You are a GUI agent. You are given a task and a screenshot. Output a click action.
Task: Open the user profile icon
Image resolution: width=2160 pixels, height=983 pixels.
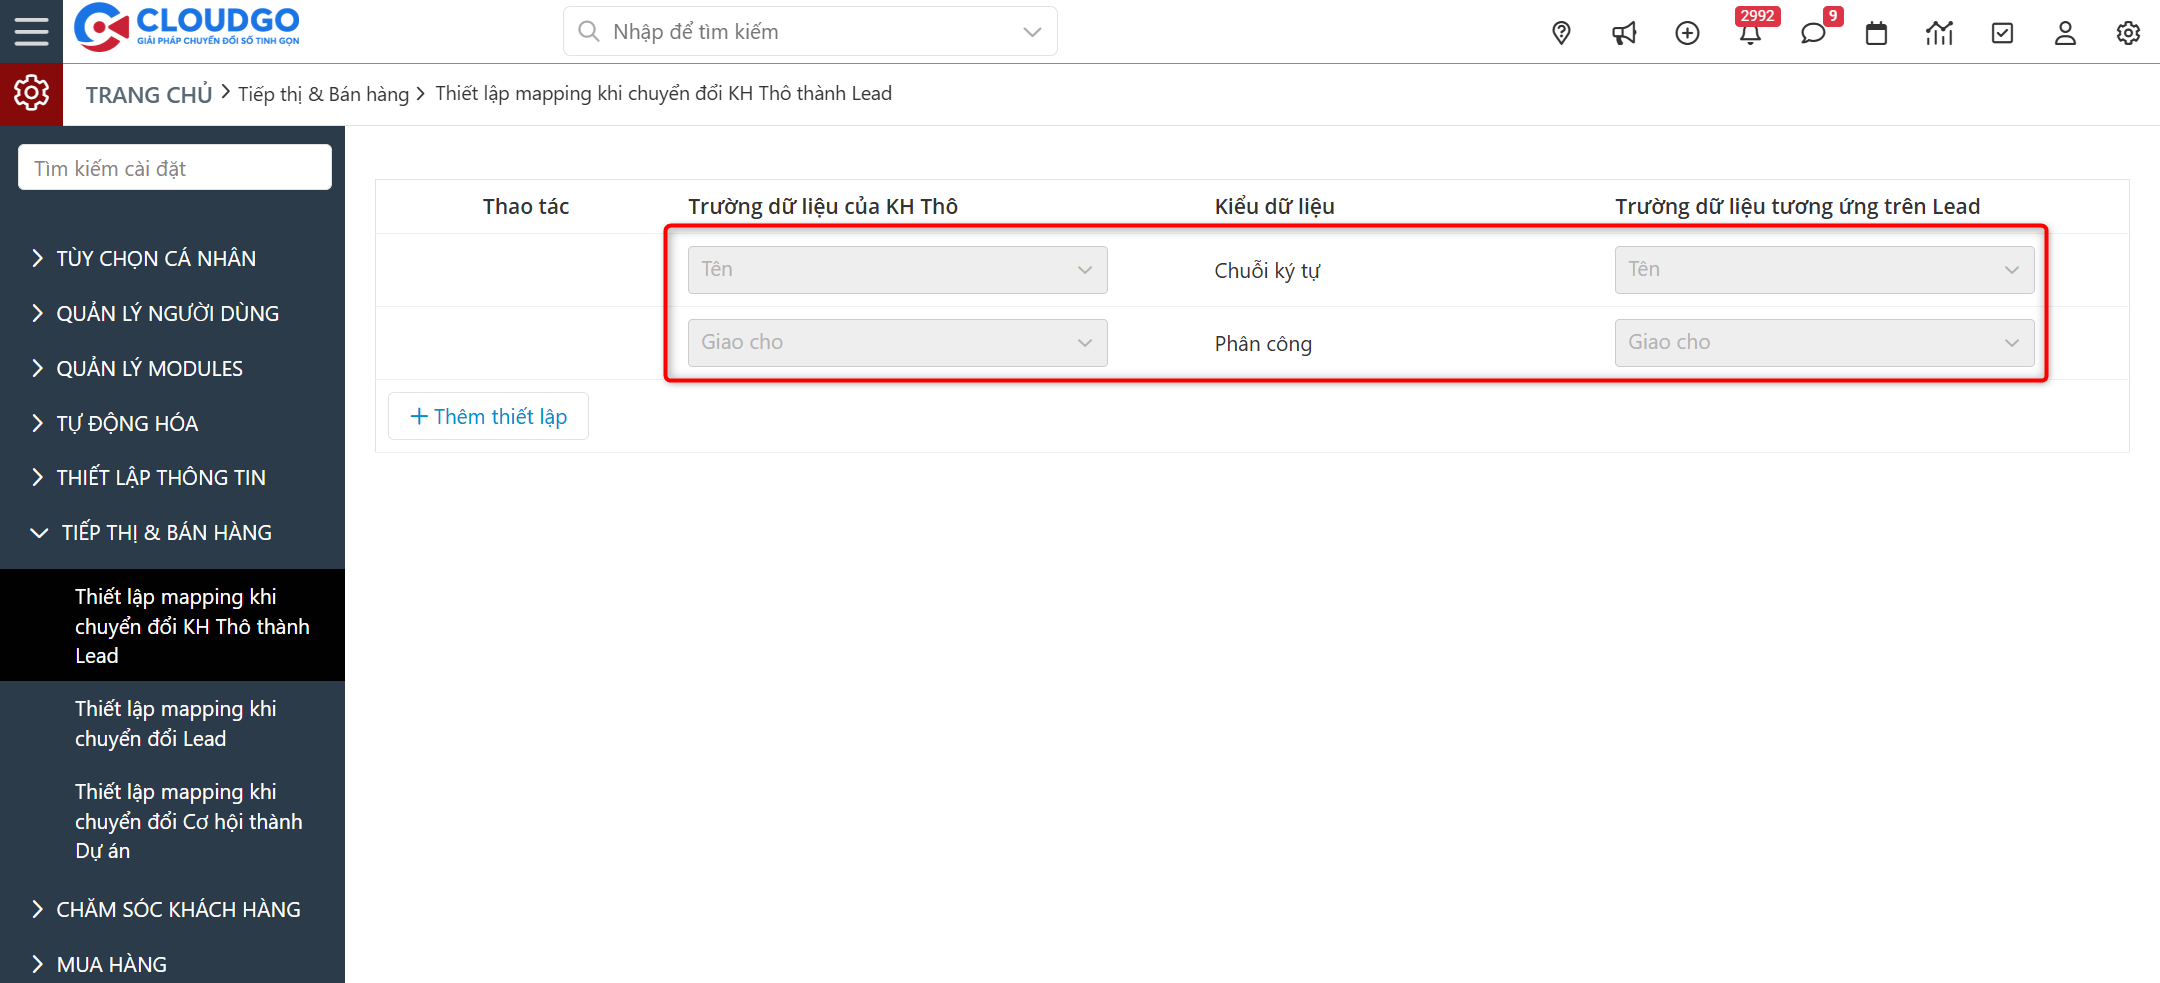tap(2064, 33)
